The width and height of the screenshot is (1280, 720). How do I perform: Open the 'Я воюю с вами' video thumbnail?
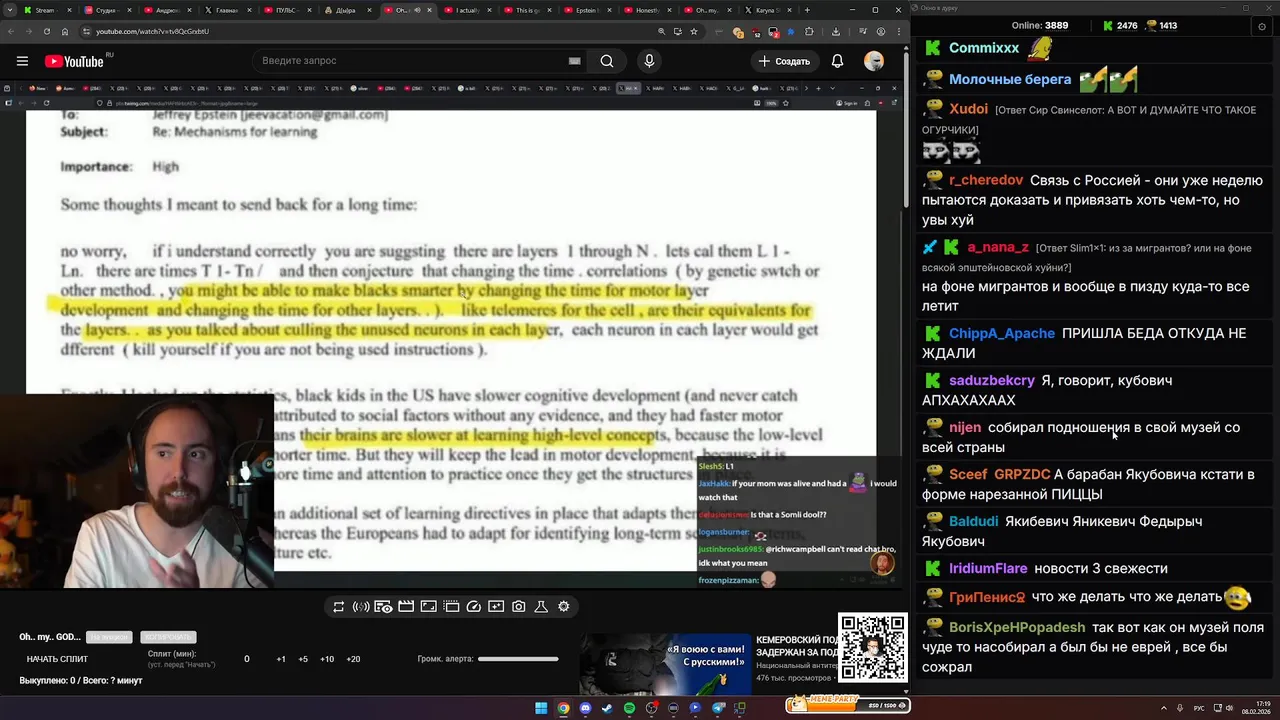click(x=665, y=664)
